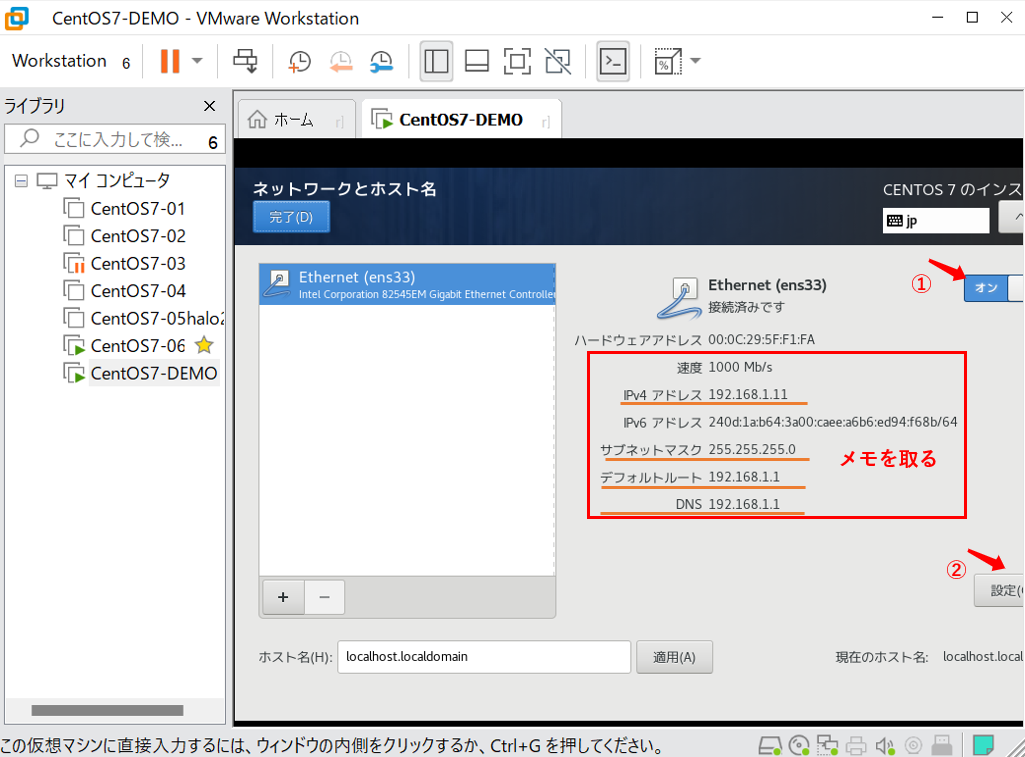Click library horizontal scrollbar

coord(107,710)
